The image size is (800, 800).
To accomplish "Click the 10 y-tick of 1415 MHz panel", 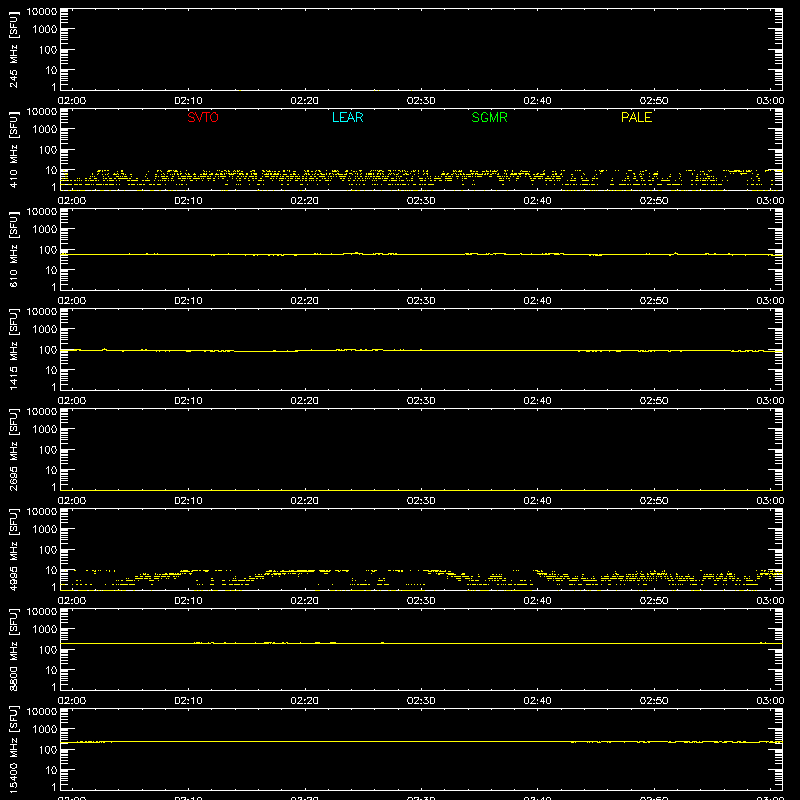I will pyautogui.click(x=51, y=370).
